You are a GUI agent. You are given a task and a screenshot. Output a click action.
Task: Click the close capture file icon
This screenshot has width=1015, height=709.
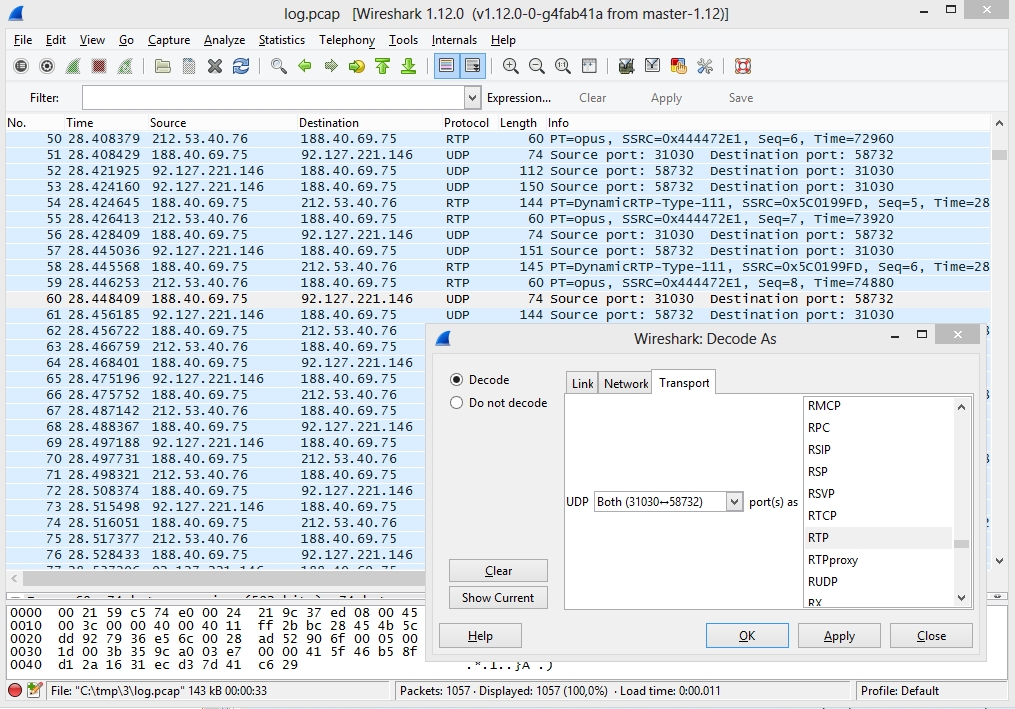point(215,66)
